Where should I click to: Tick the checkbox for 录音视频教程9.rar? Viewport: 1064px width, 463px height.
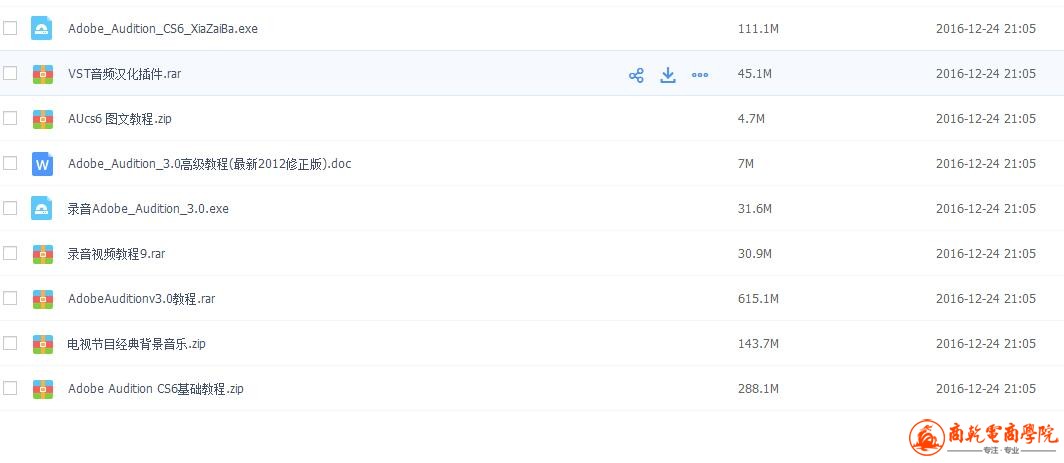click(10, 253)
